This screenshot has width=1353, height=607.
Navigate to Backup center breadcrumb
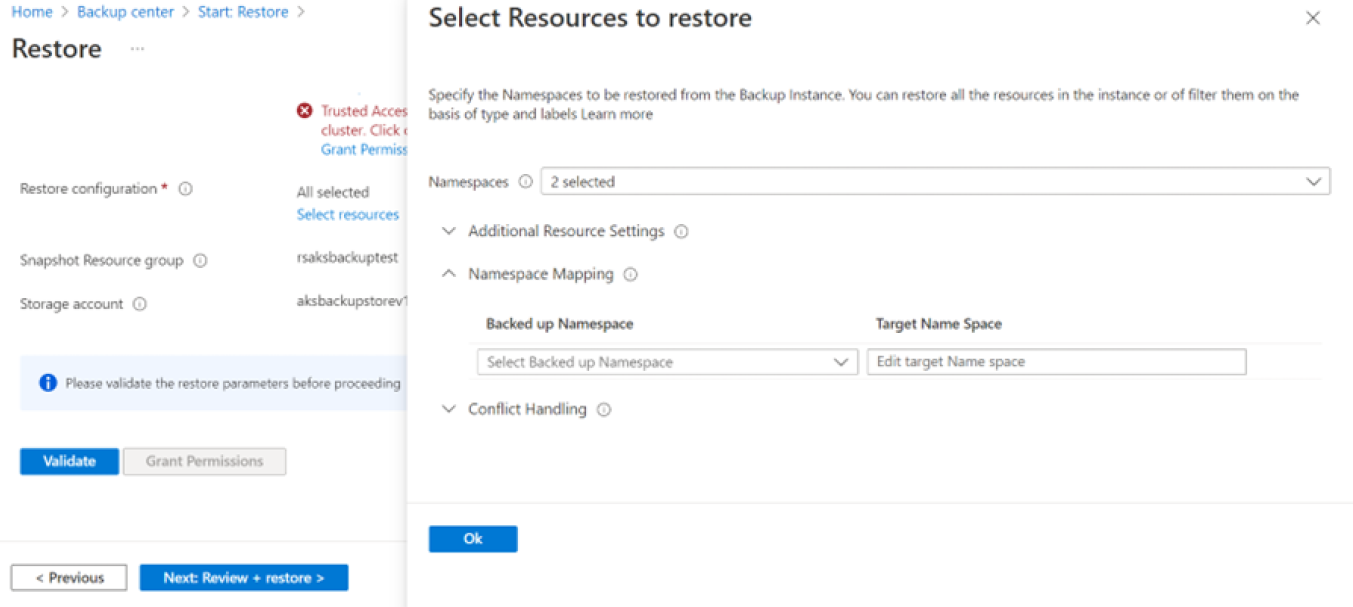coord(125,12)
